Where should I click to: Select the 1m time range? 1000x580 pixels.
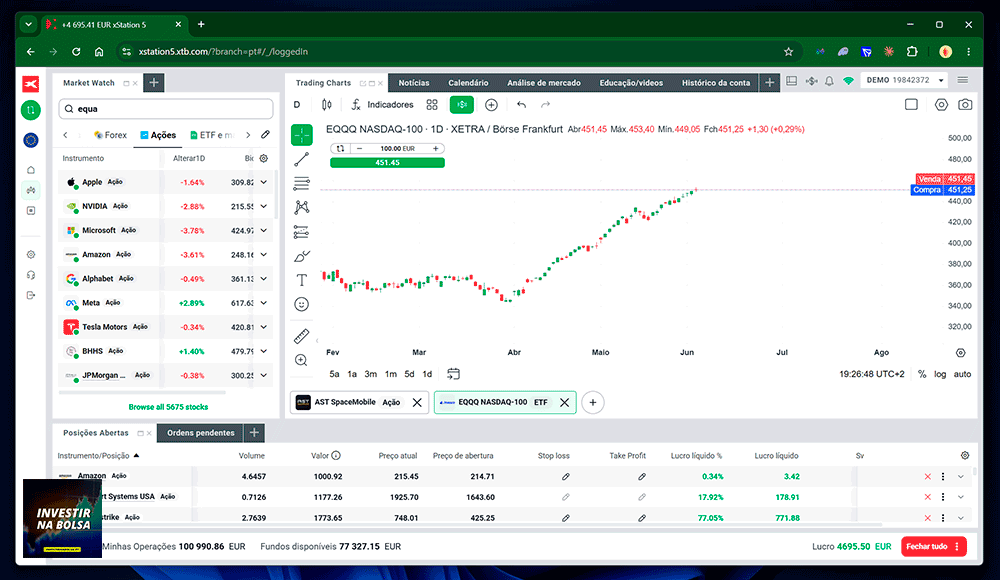(x=391, y=375)
